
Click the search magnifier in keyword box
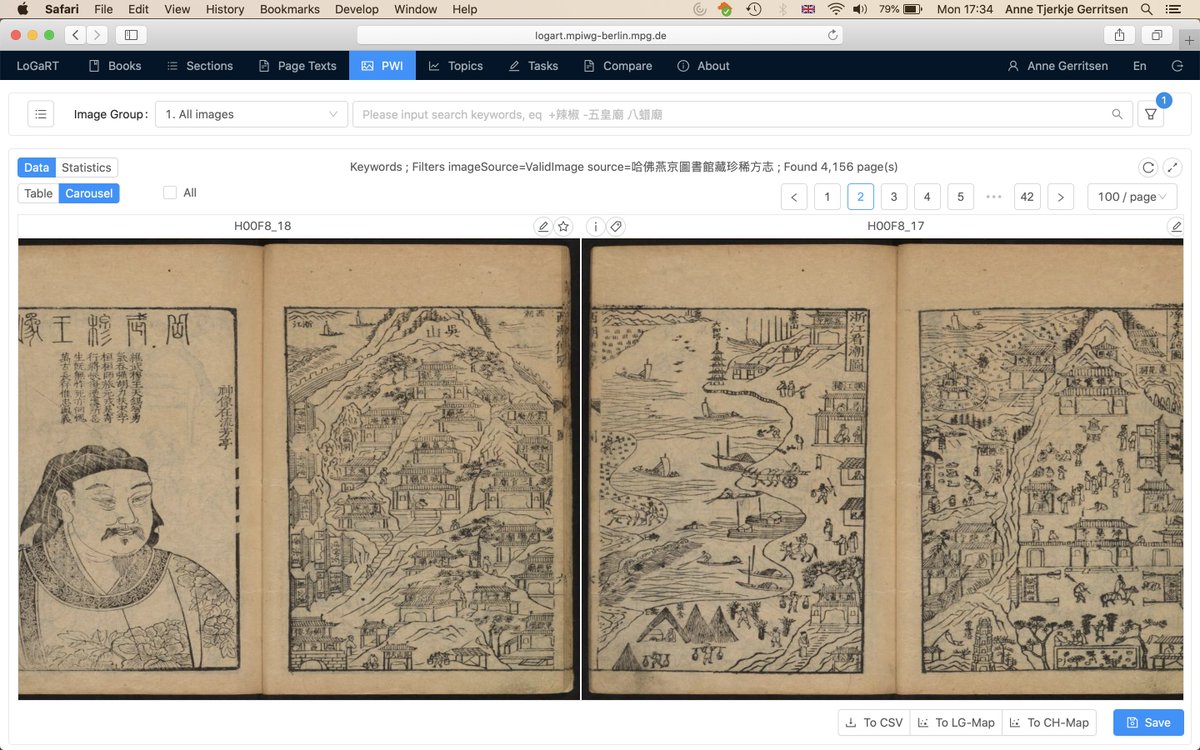click(1117, 114)
